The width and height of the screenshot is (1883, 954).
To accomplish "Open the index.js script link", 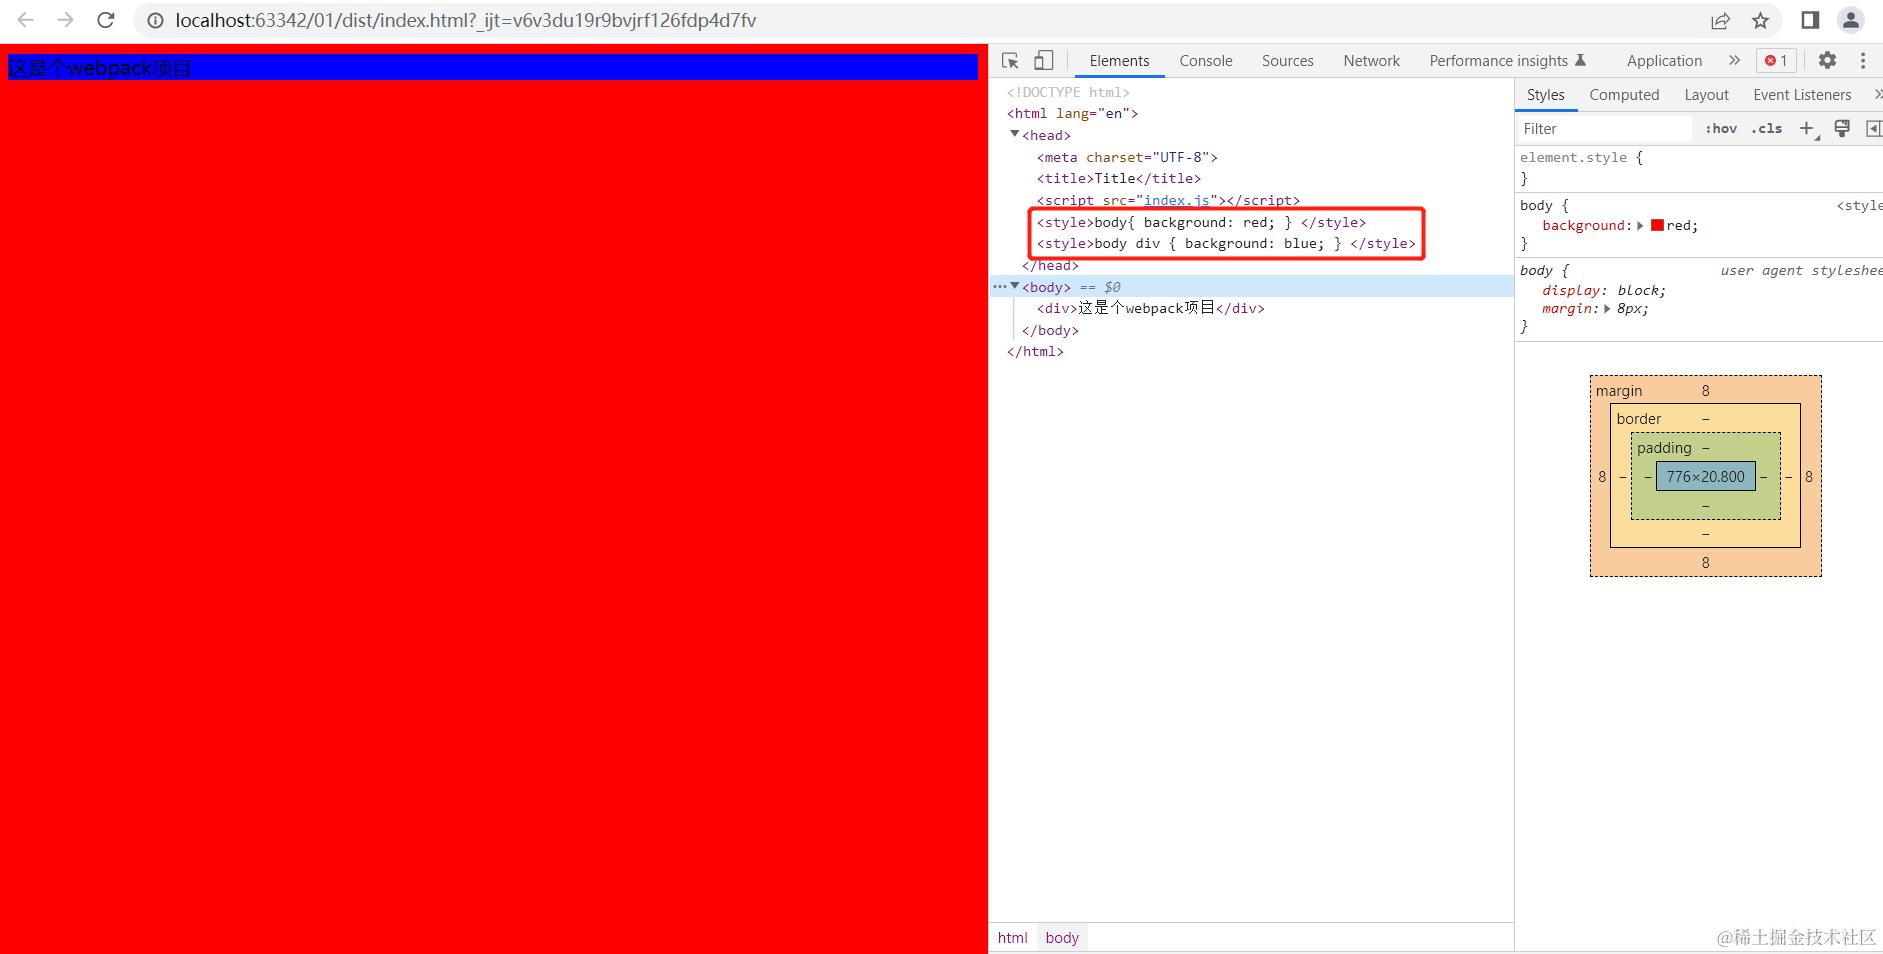I will click(x=1177, y=200).
